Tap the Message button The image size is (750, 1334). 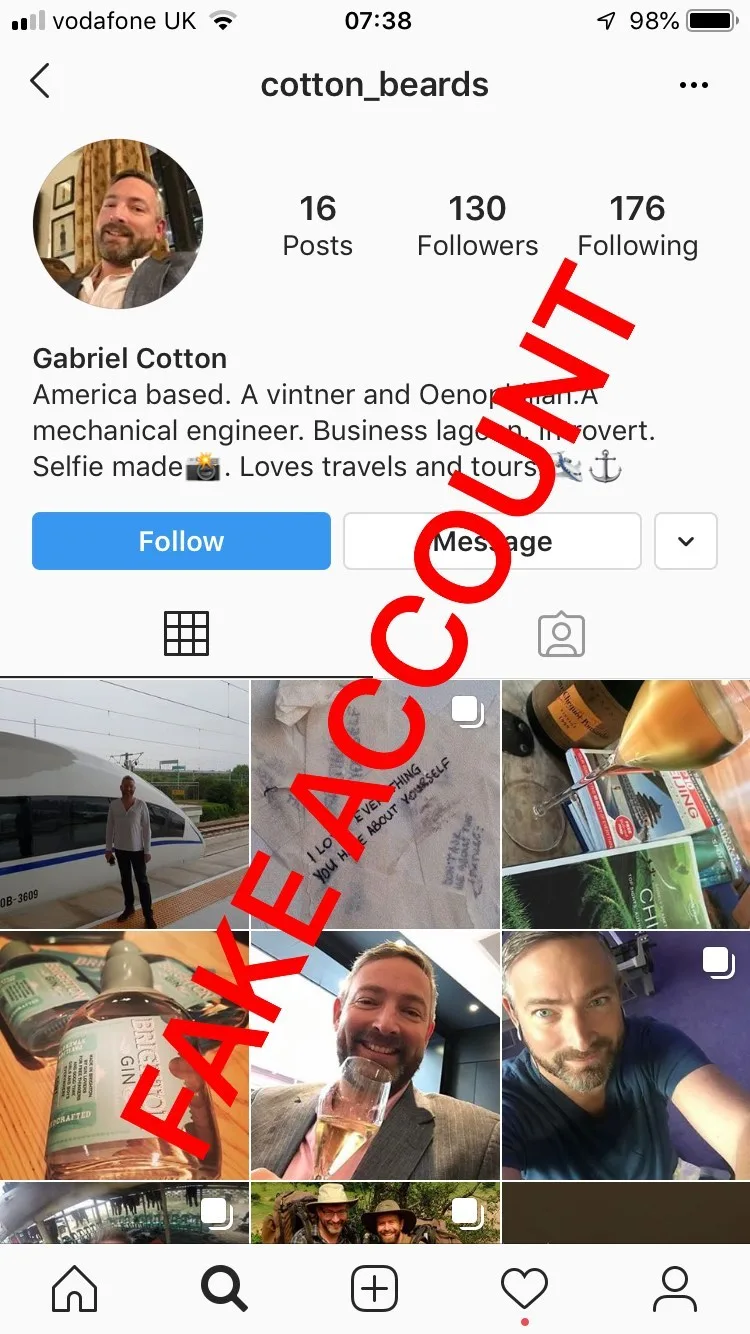click(492, 541)
